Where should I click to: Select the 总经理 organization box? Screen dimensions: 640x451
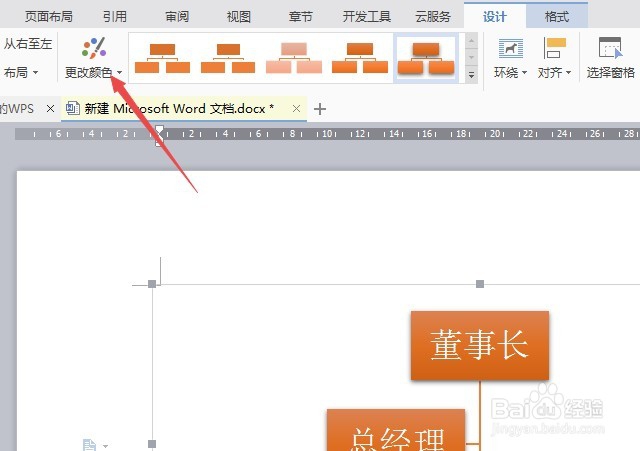(396, 430)
